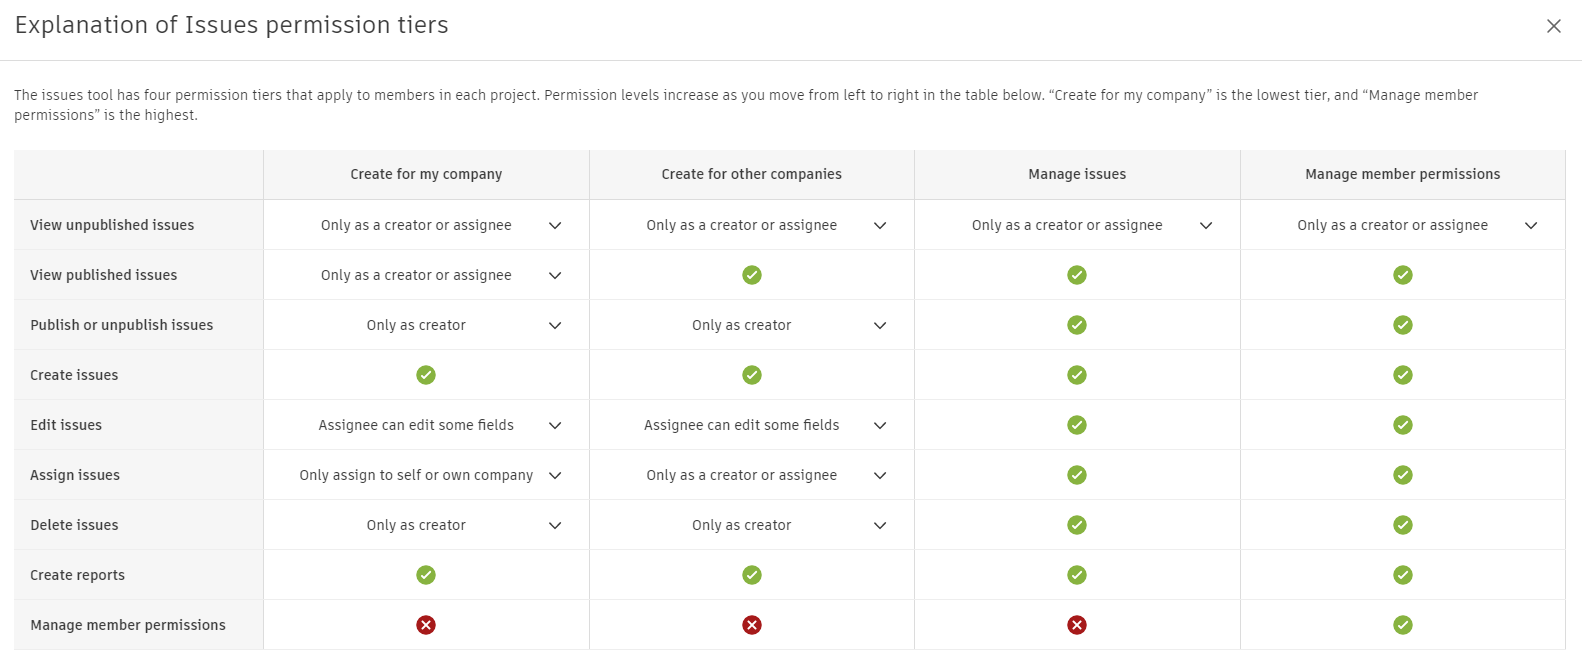Click red X under Create for other companies

(x=752, y=625)
